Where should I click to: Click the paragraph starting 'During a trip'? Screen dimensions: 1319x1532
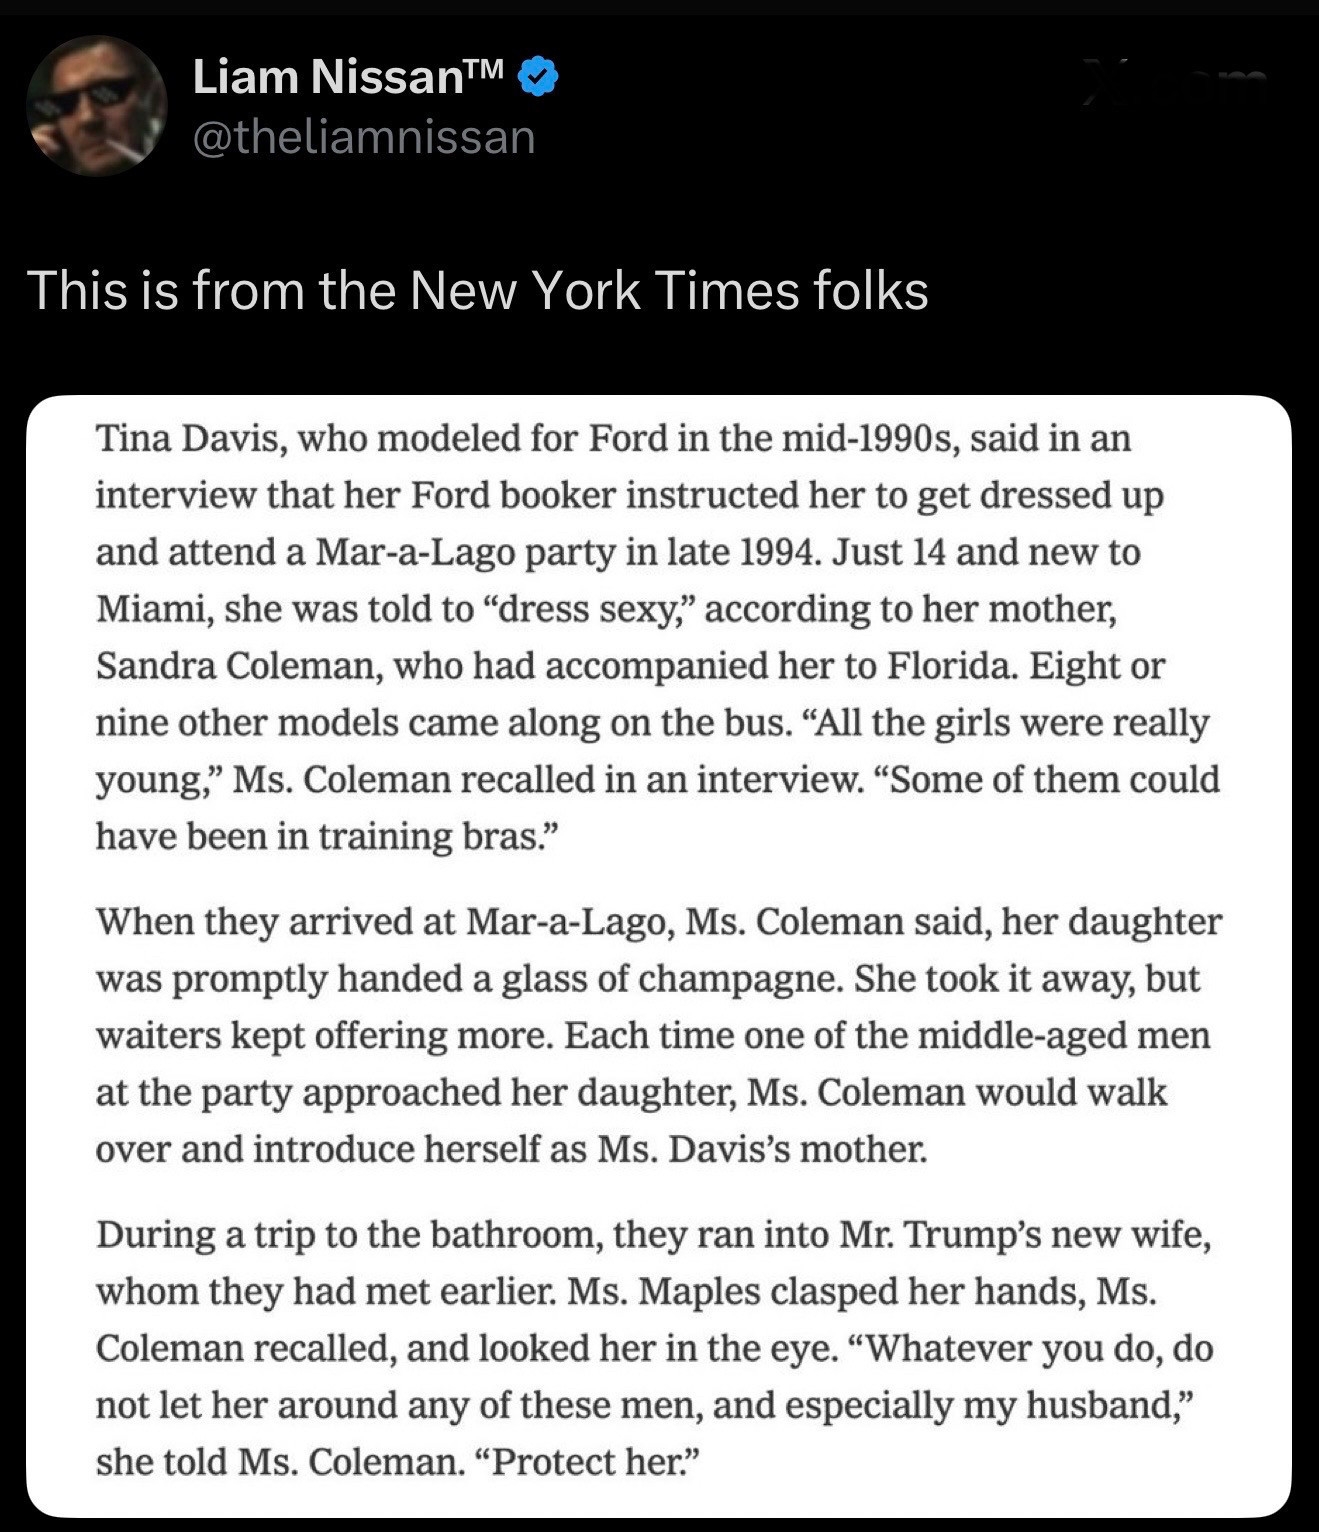pos(655,1348)
